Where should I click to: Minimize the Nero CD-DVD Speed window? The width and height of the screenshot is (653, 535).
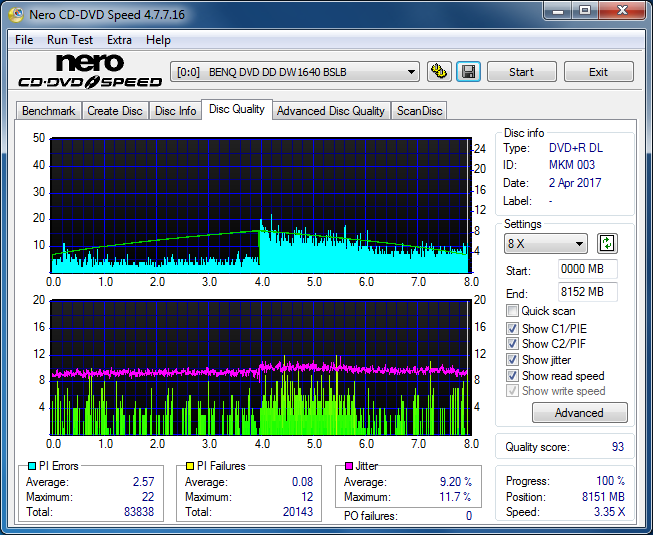(x=558, y=10)
